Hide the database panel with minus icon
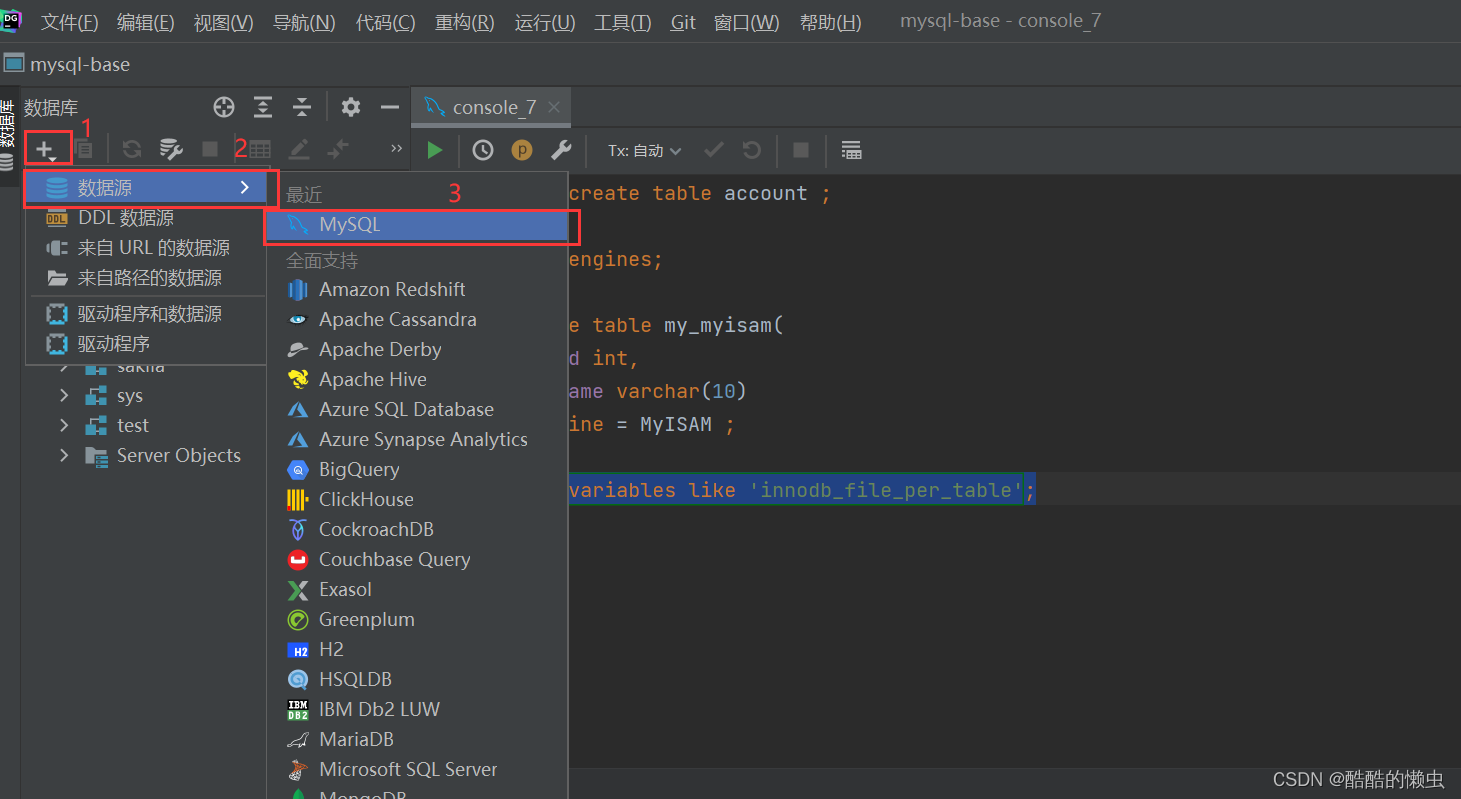This screenshot has width=1461, height=799. (390, 107)
